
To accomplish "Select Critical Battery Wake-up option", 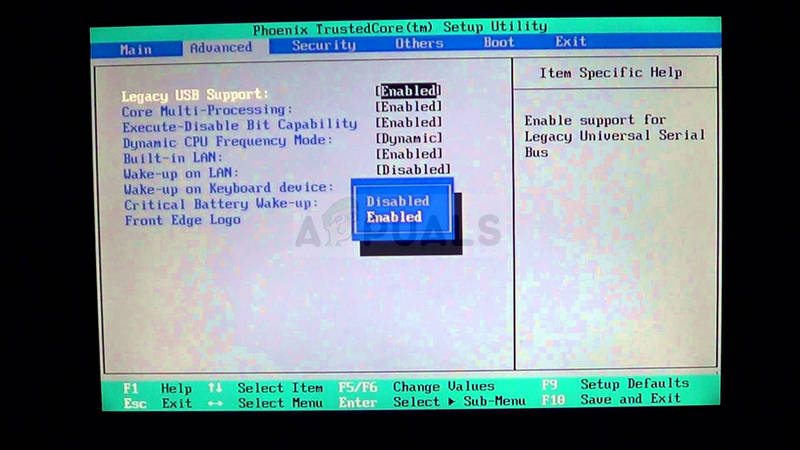I will tap(221, 204).
